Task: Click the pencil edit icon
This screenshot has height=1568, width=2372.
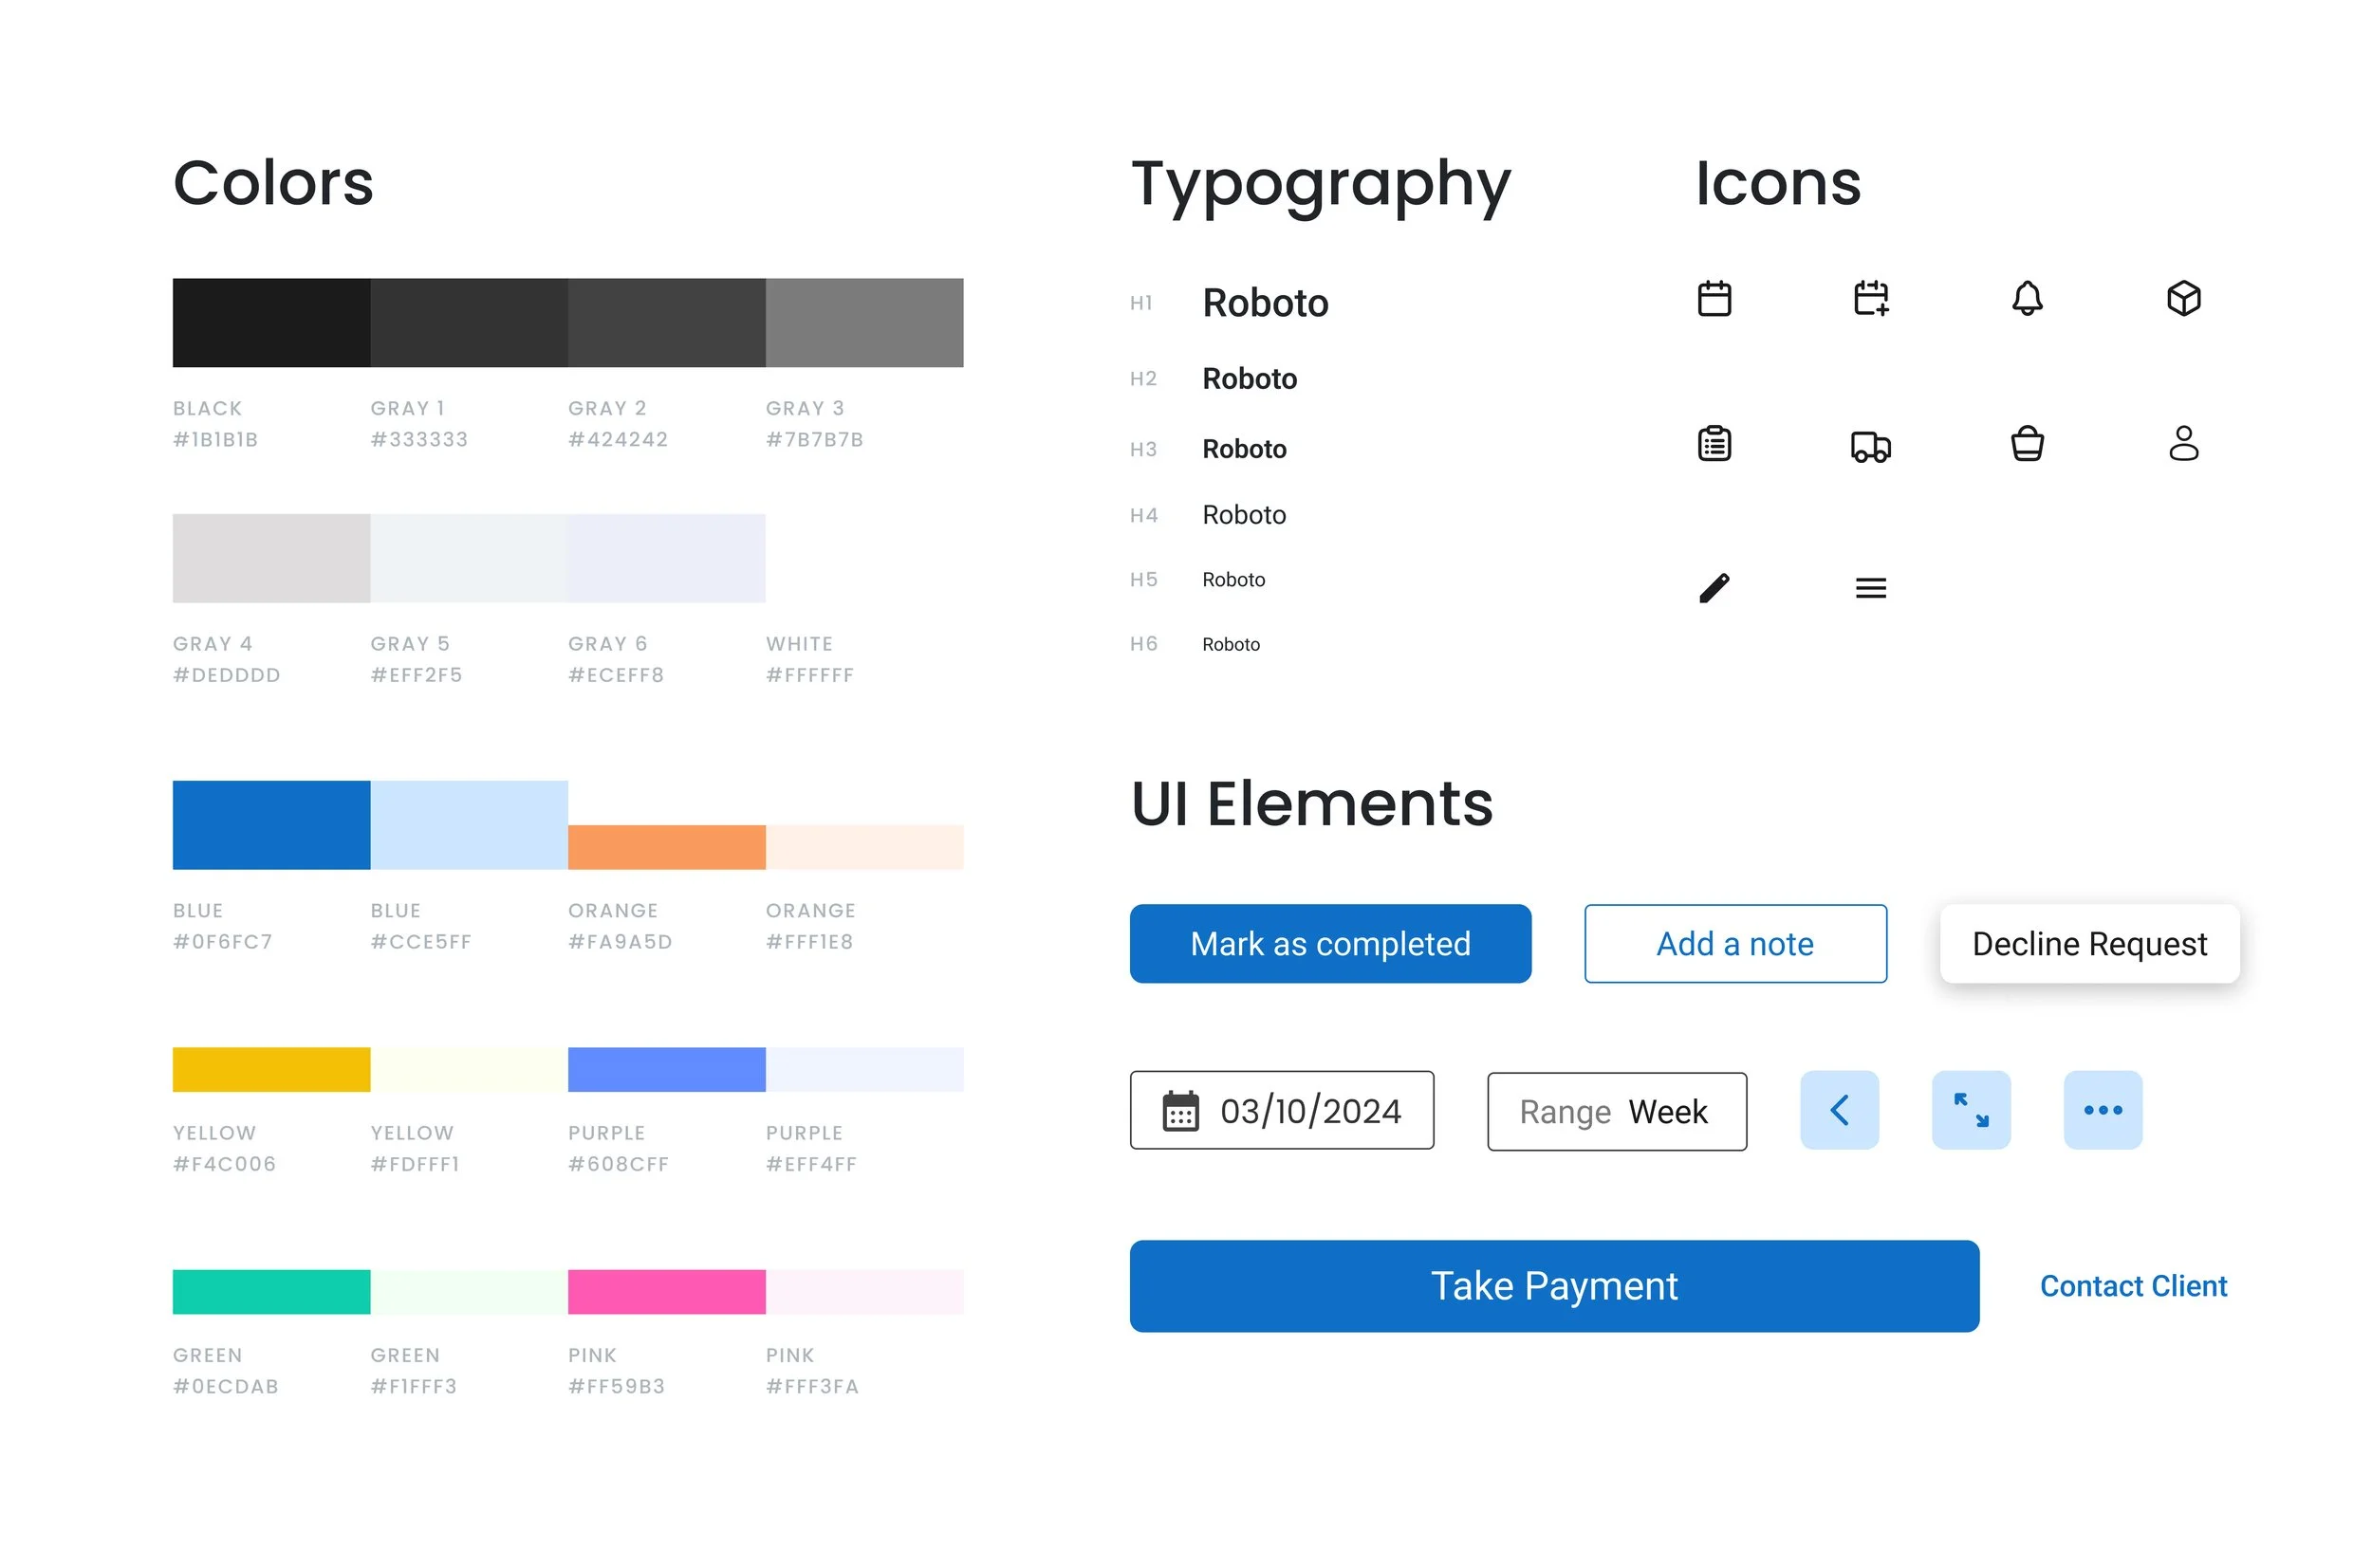Action: pos(1714,588)
